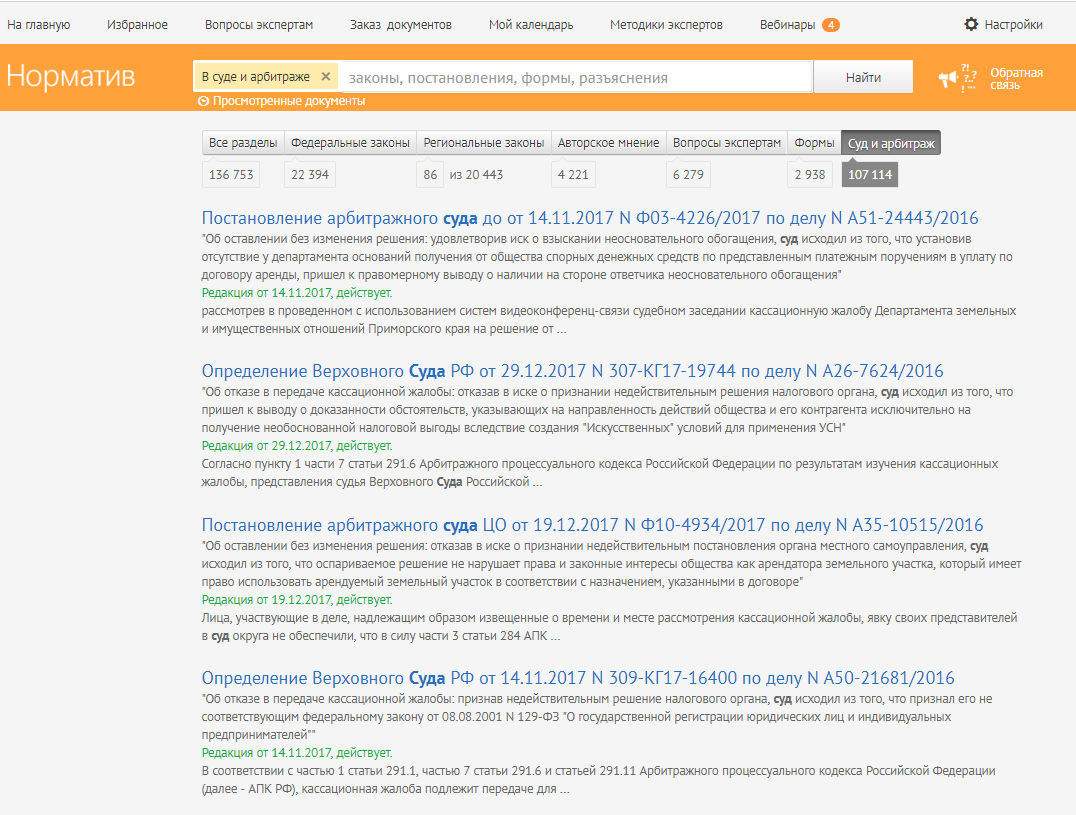Switch to Региональные законы tab
This screenshot has height=815, width=1076.
[484, 143]
